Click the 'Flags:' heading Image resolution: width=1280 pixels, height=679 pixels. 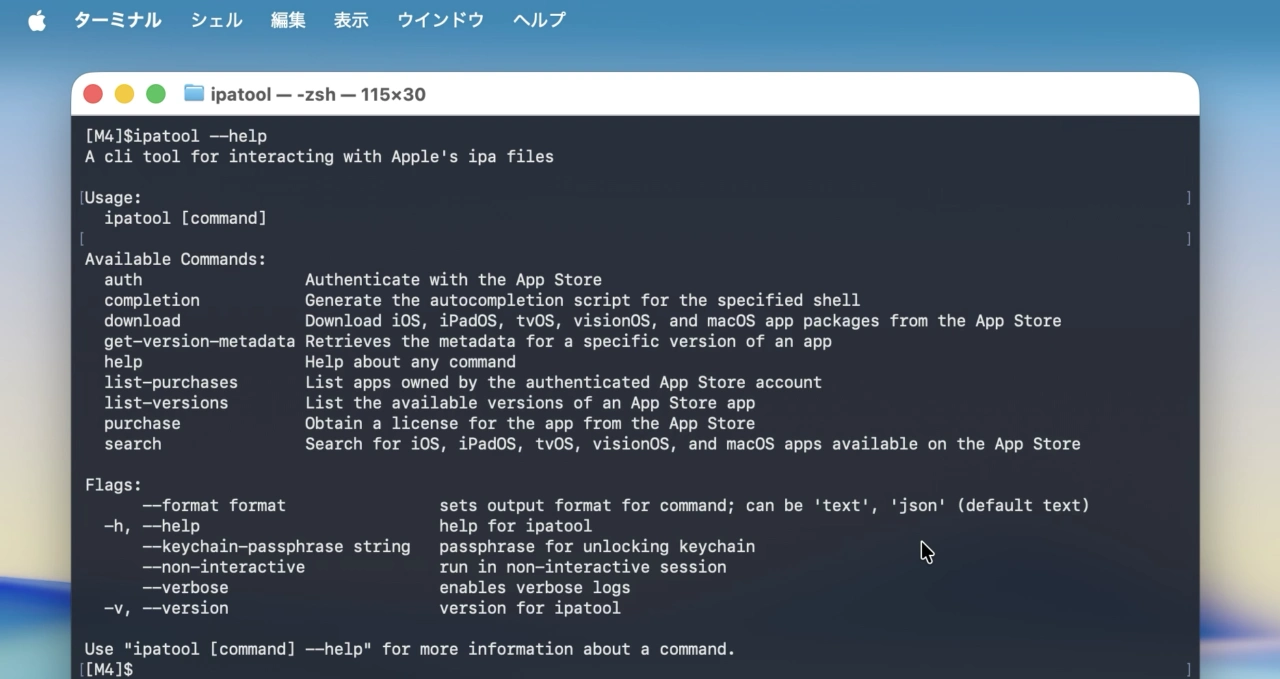[113, 485]
